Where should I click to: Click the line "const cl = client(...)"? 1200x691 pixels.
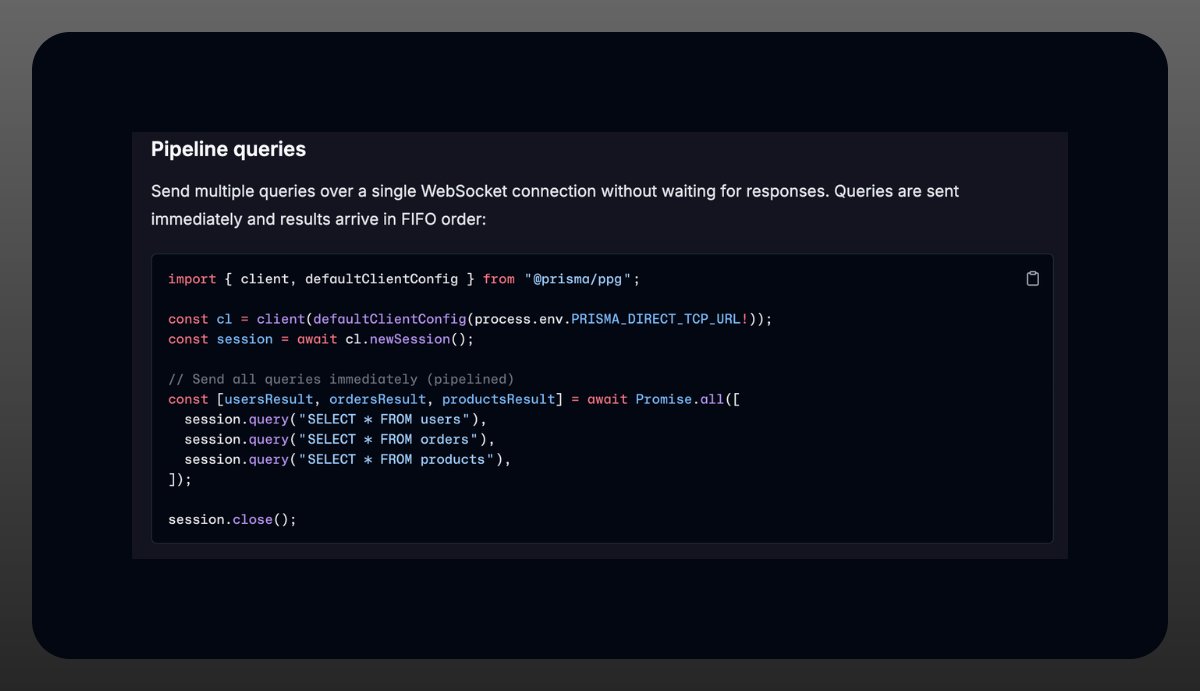tap(470, 319)
